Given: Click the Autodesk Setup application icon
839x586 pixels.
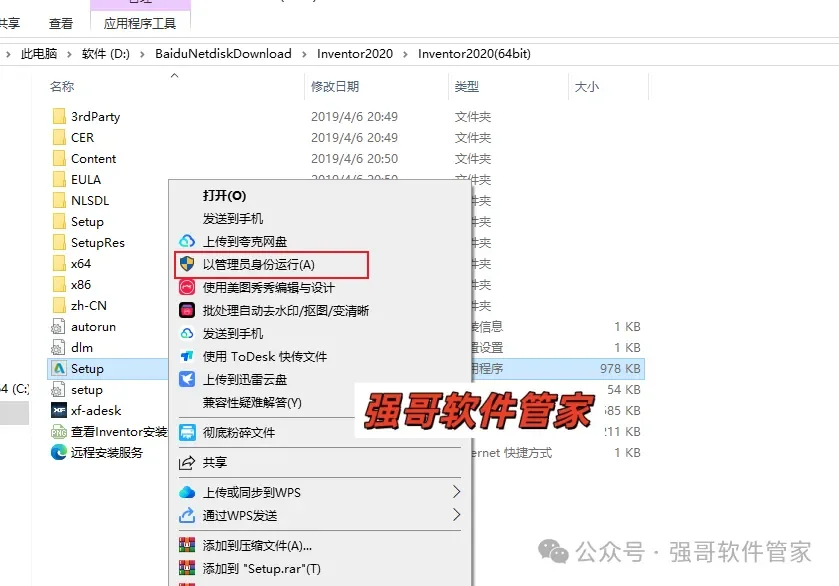Looking at the screenshot, I should 58,369.
